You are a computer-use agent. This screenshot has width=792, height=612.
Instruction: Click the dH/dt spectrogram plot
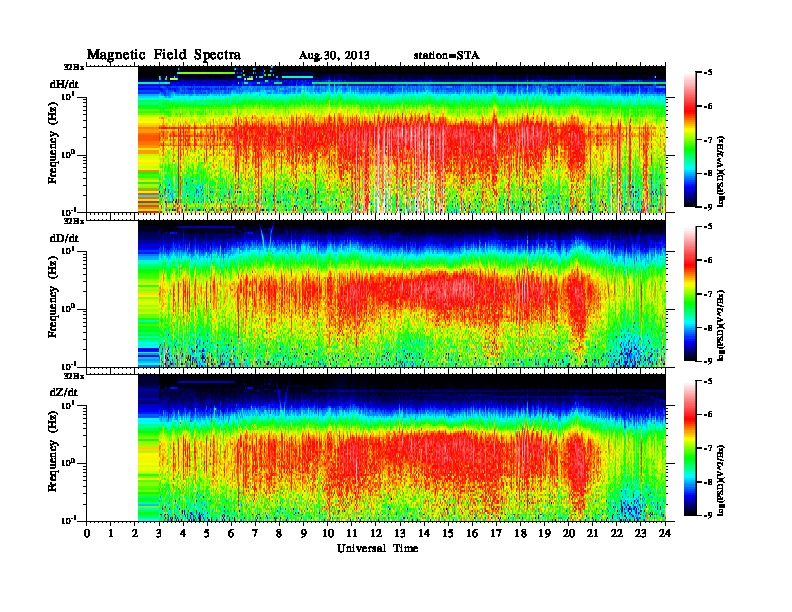click(x=402, y=139)
